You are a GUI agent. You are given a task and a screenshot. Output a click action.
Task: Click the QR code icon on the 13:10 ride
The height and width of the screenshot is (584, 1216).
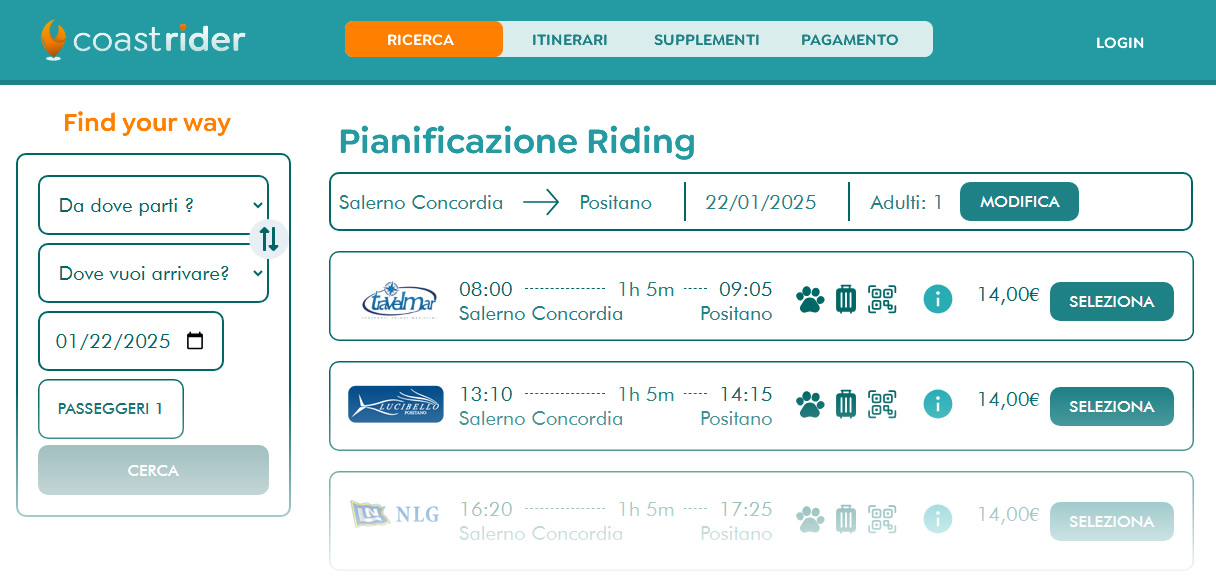point(882,404)
